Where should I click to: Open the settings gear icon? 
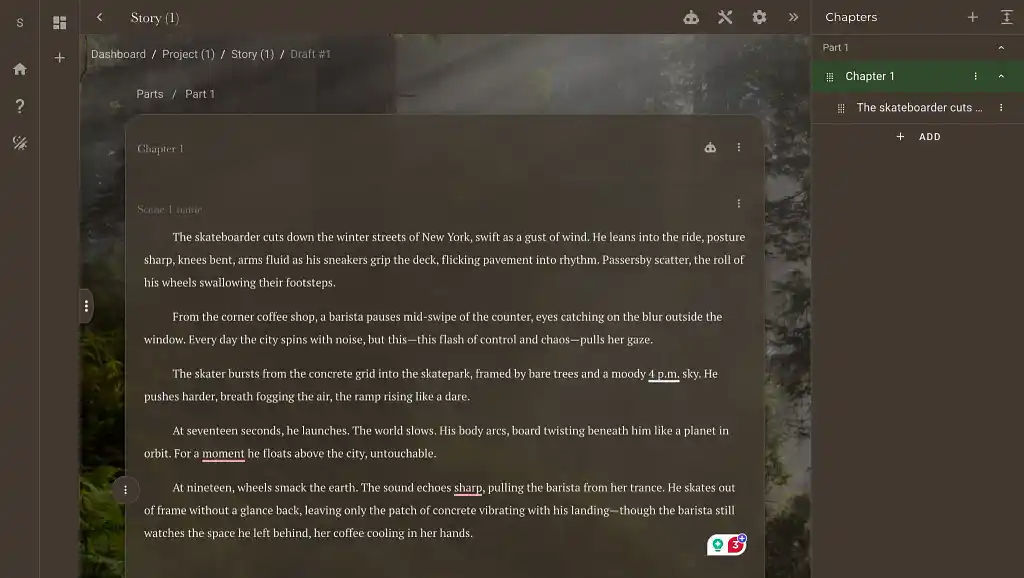(759, 17)
